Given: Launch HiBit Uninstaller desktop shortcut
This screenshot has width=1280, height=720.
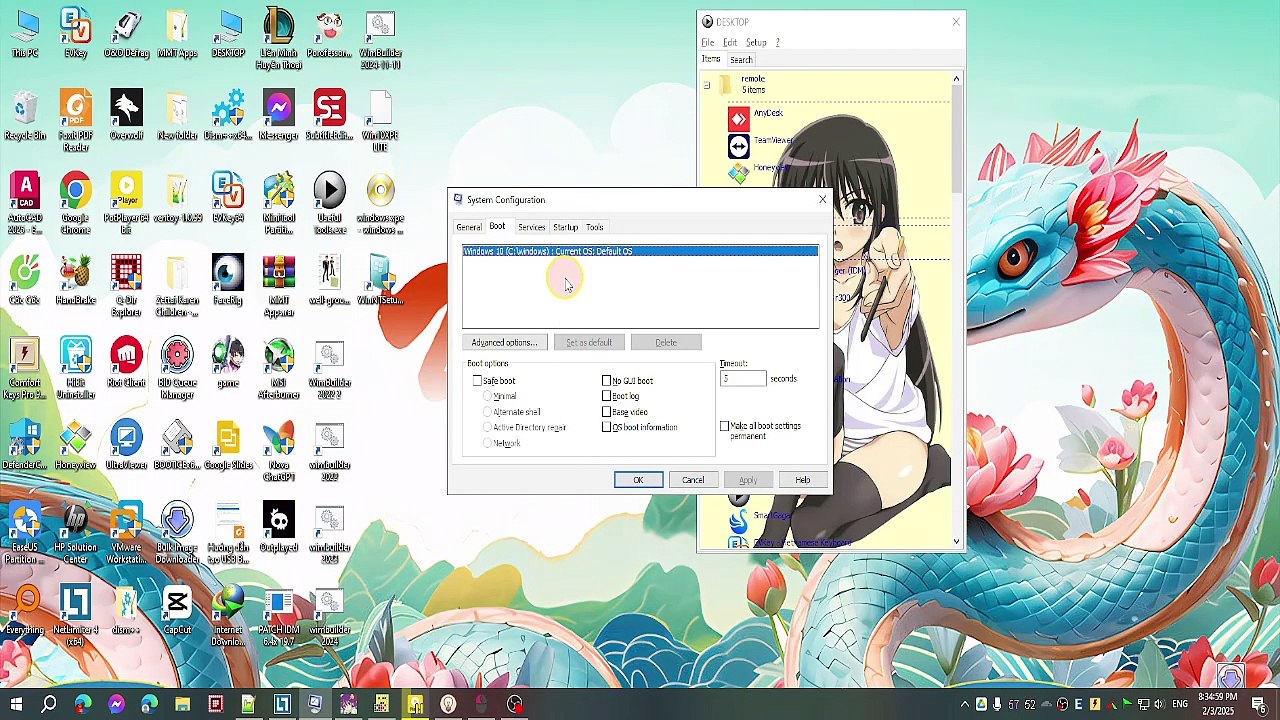Looking at the screenshot, I should tap(76, 369).
